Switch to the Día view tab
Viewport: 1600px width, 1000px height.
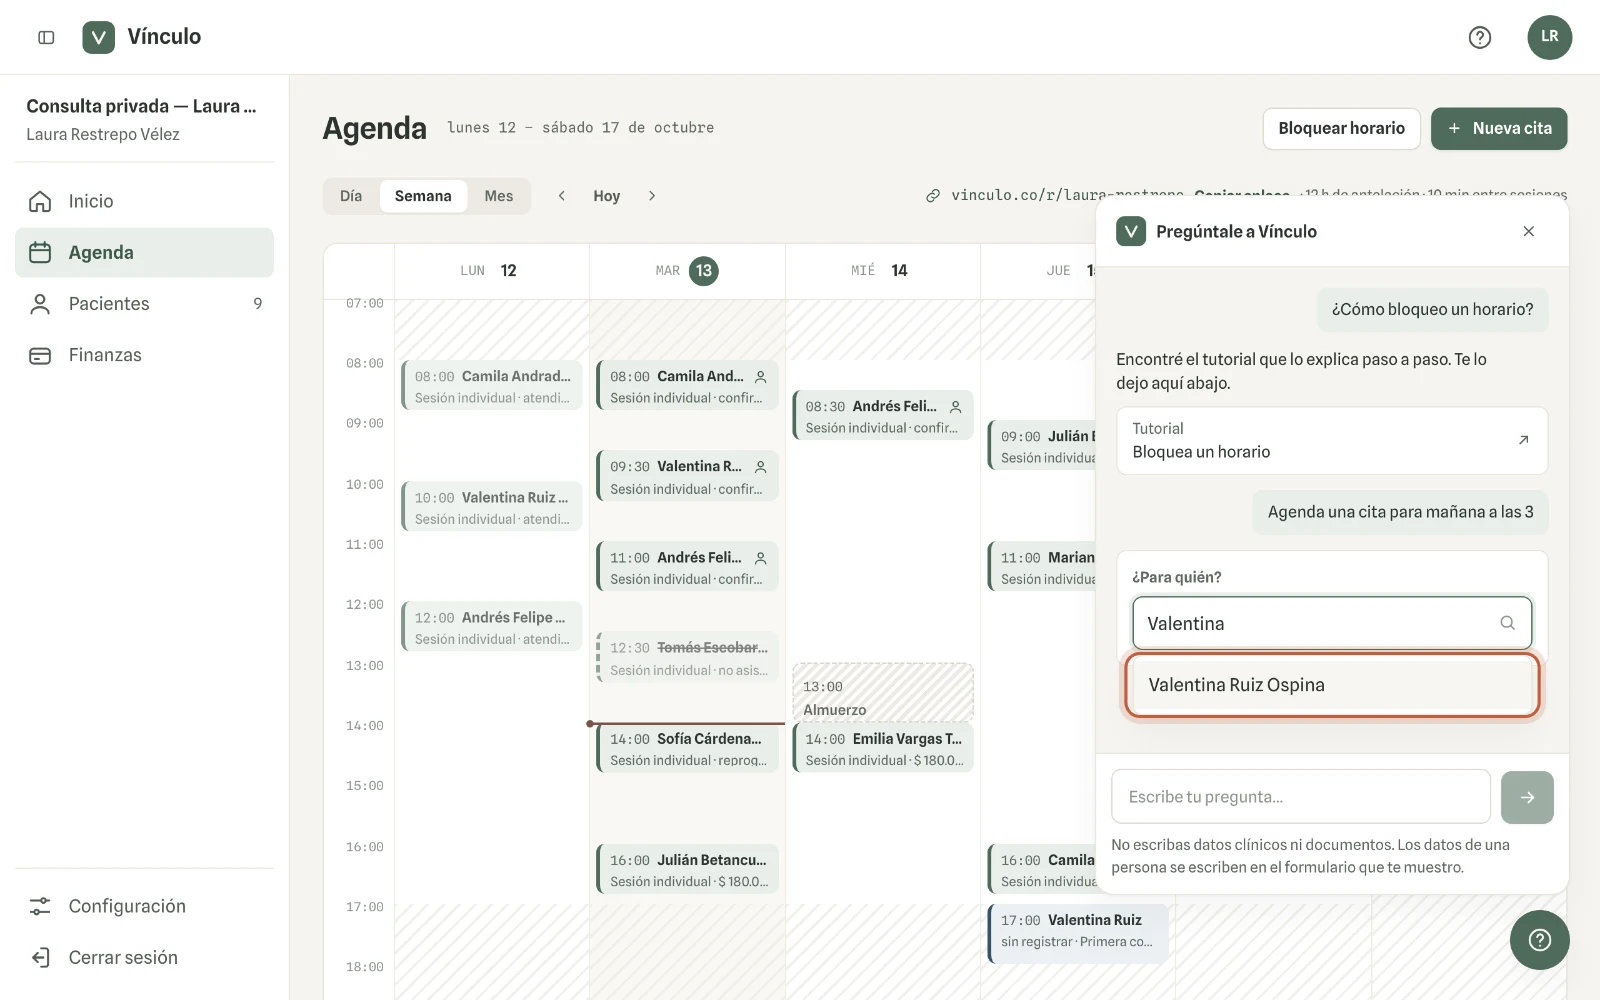click(351, 196)
